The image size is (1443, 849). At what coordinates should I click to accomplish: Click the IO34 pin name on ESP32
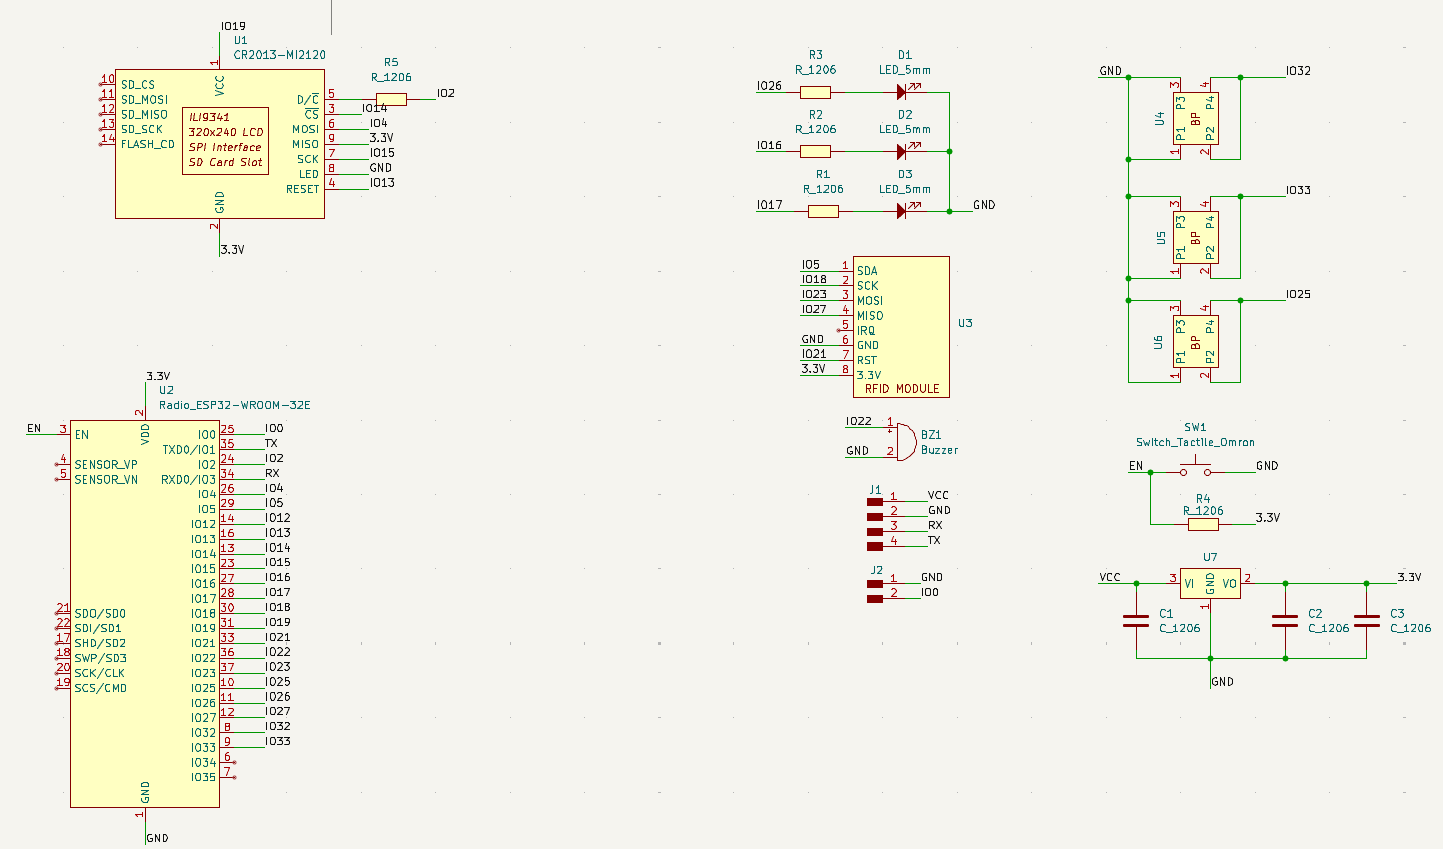coord(204,763)
